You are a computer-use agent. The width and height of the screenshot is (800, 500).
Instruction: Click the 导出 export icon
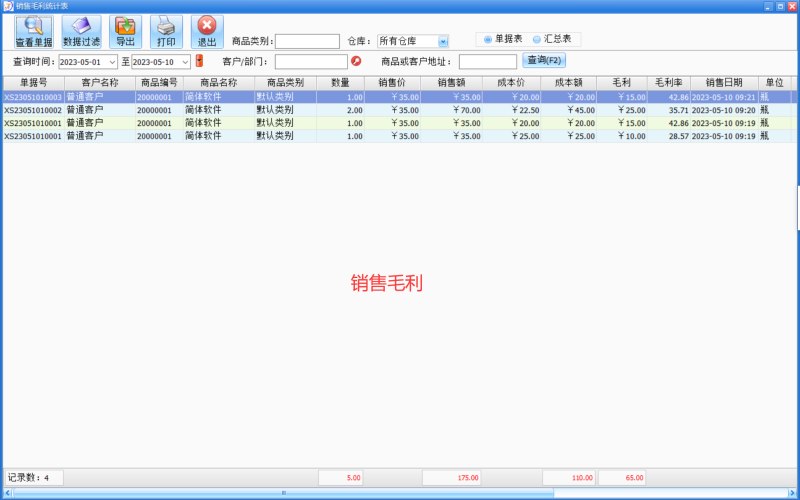[126, 32]
